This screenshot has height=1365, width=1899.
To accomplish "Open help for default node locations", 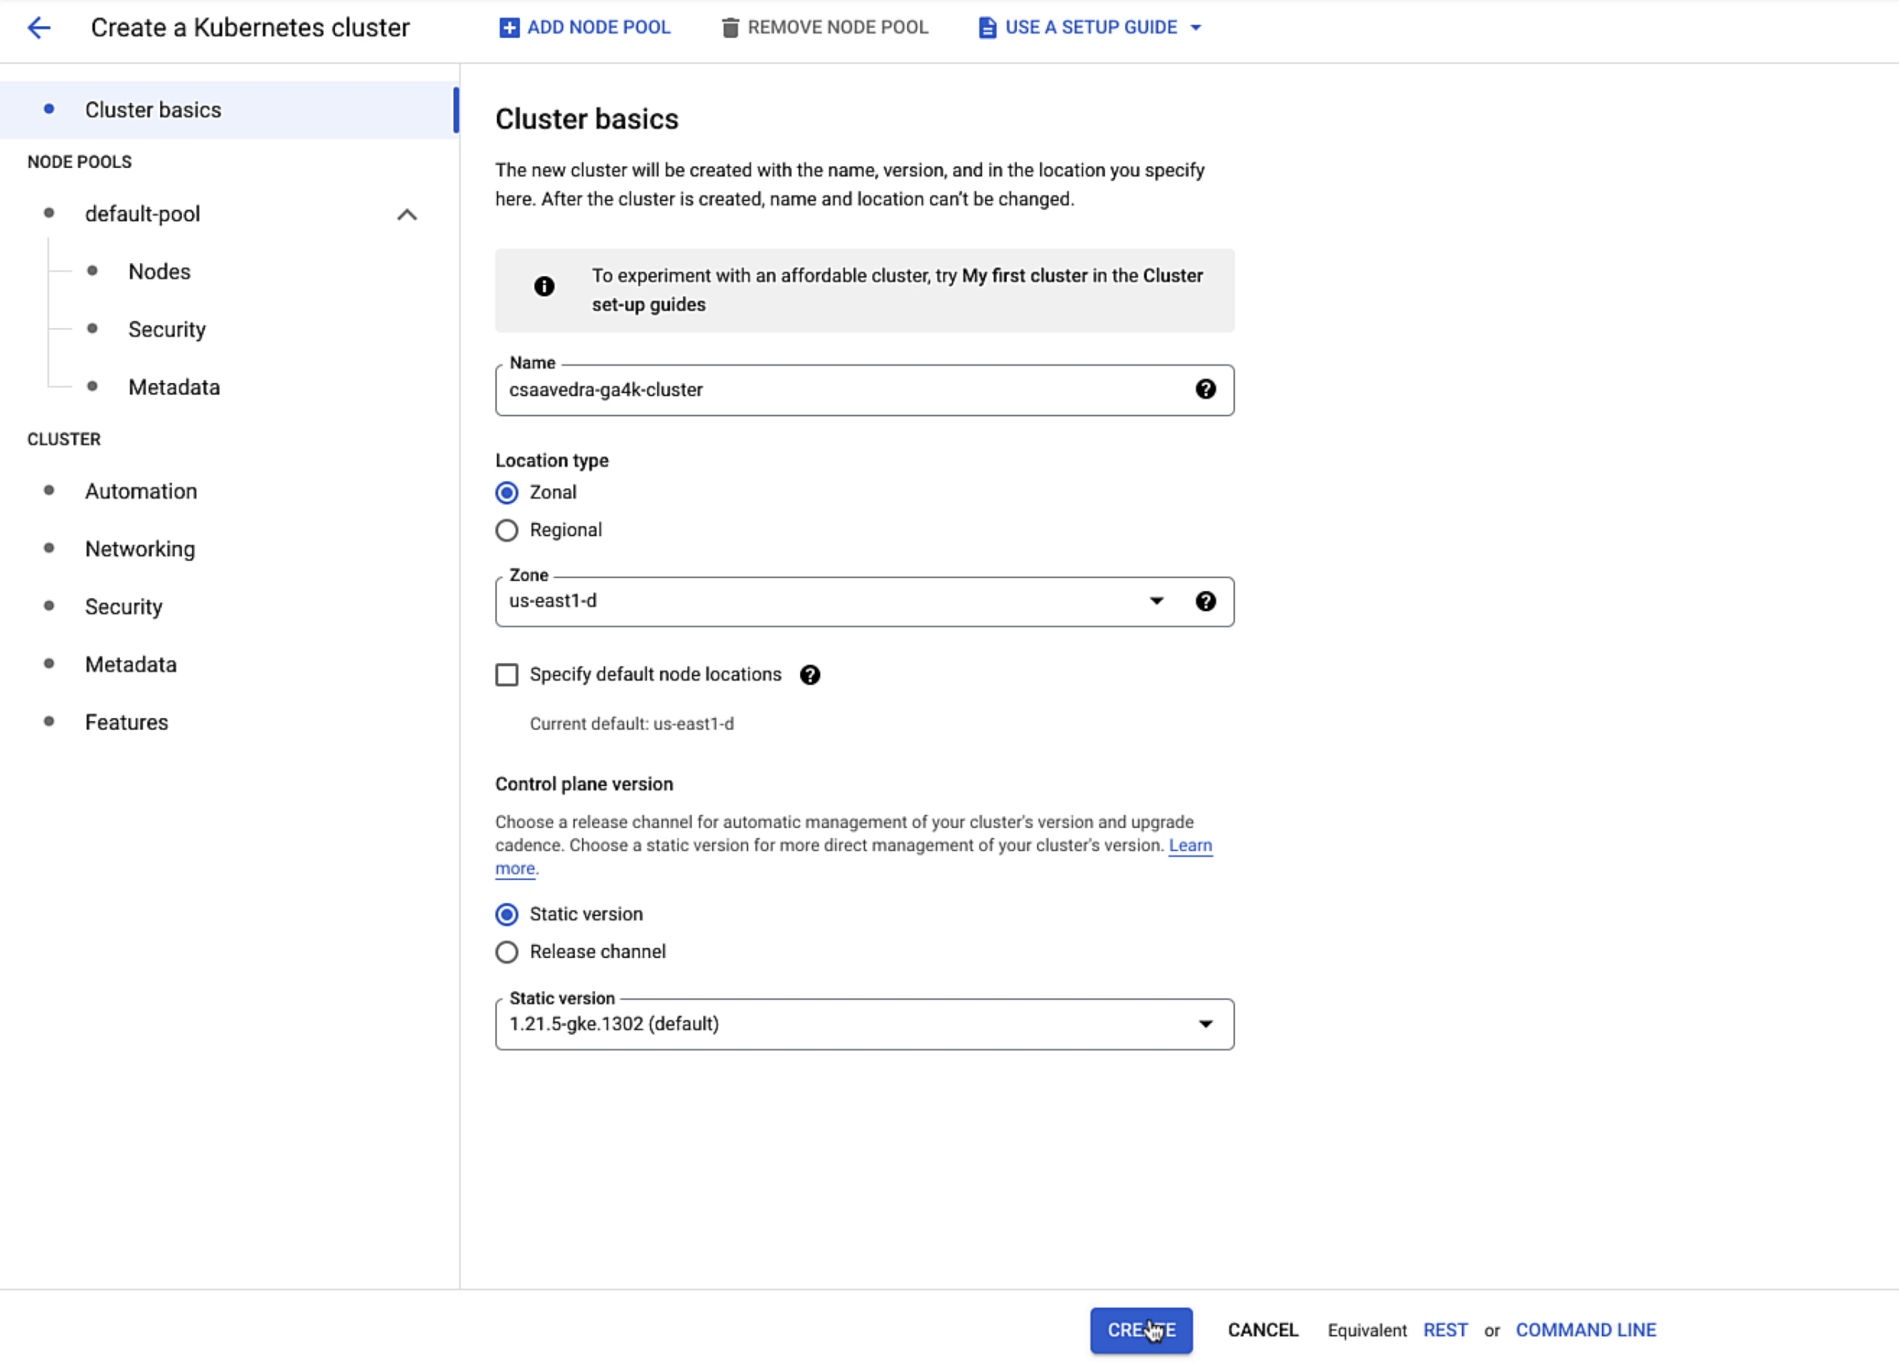I will click(x=810, y=675).
